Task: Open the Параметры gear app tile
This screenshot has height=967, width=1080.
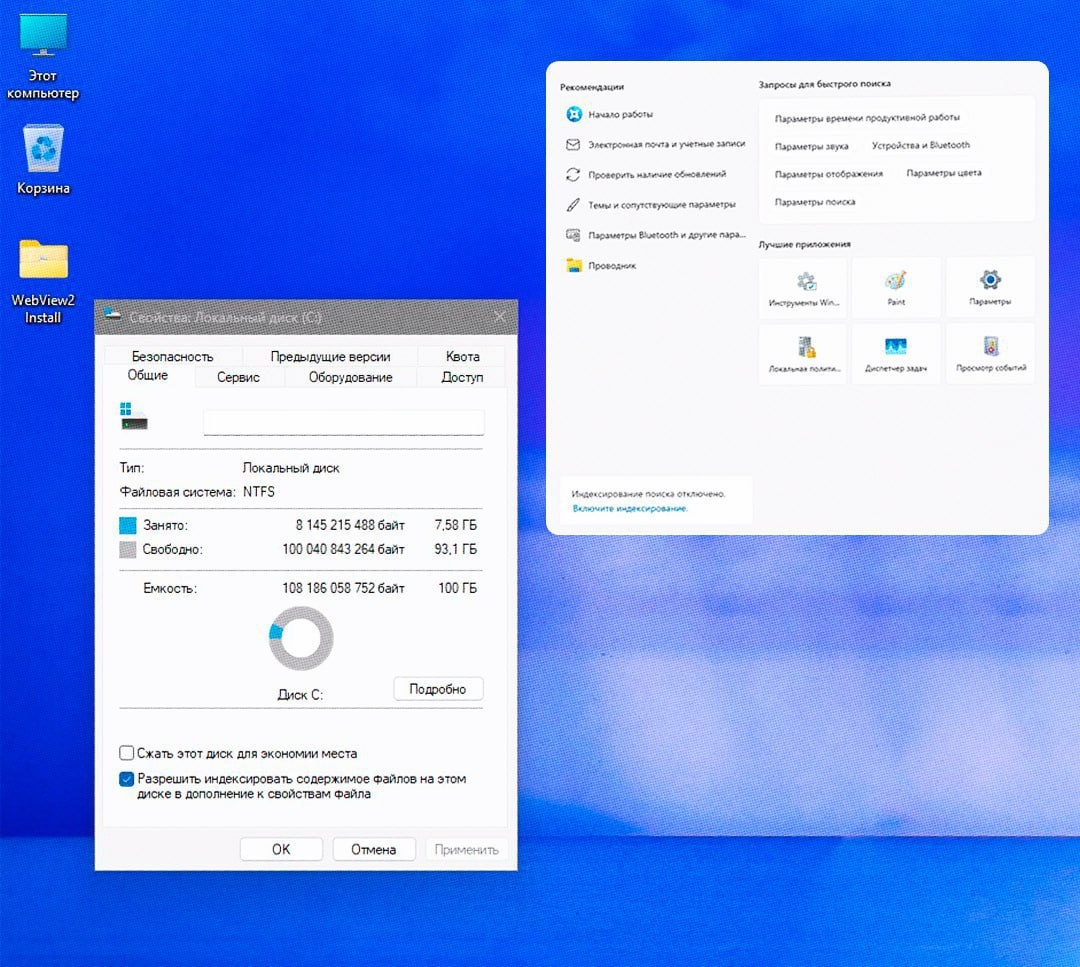Action: click(x=990, y=288)
